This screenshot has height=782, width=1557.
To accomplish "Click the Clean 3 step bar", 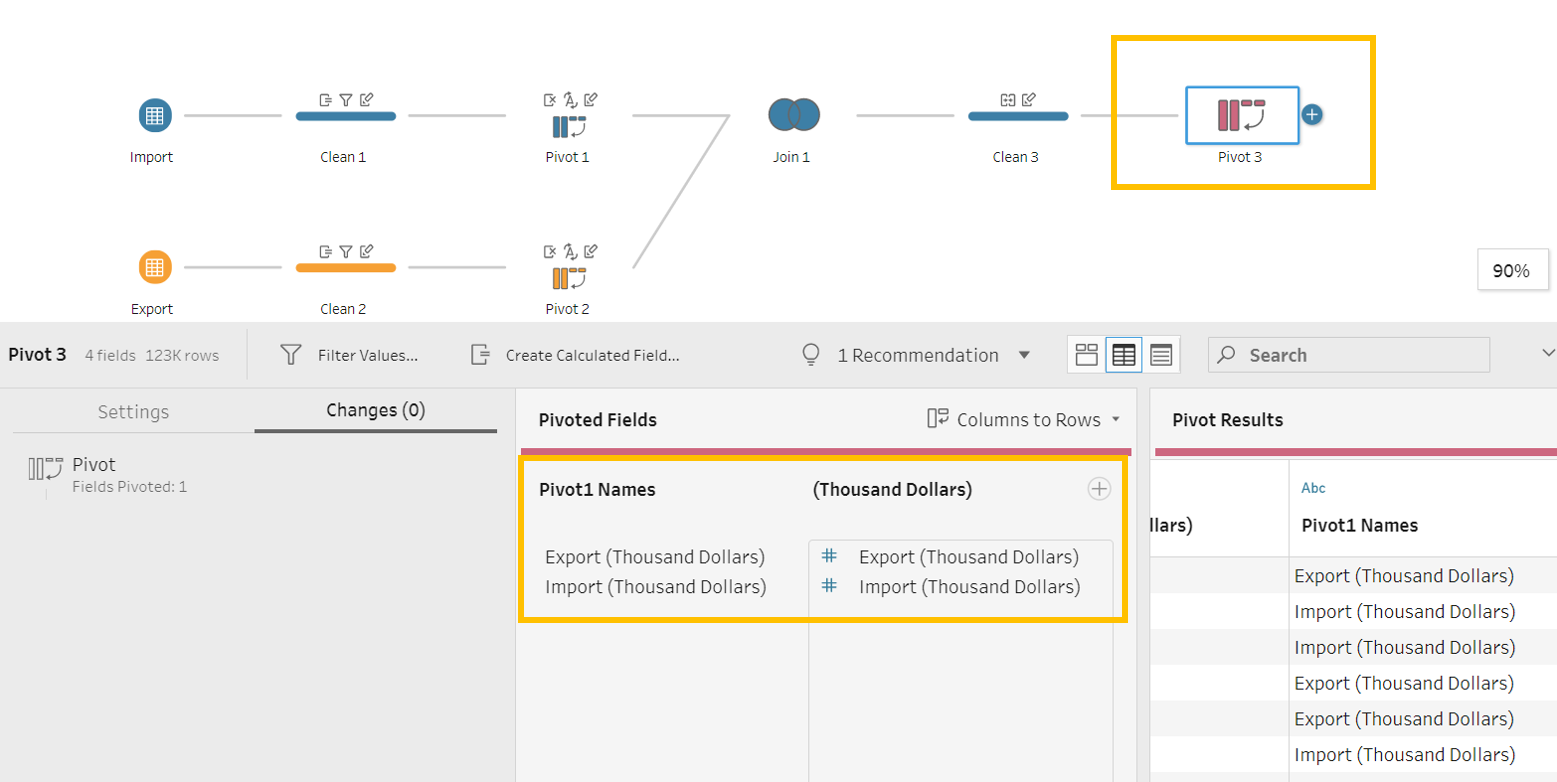I will click(1017, 116).
